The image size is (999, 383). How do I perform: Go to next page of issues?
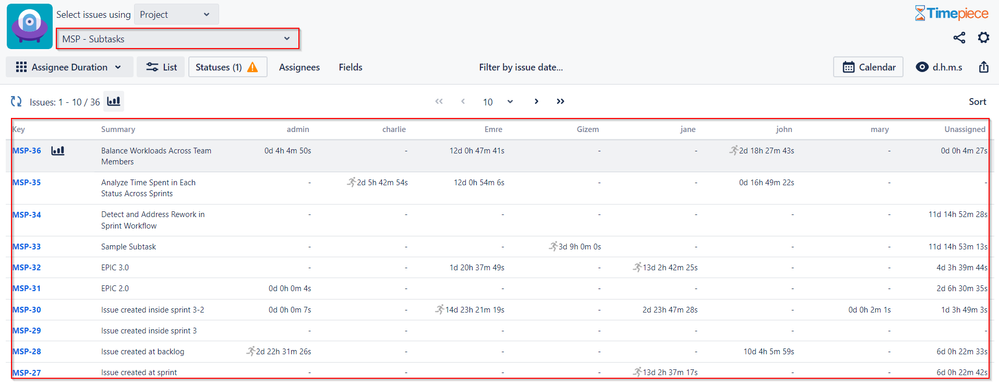536,101
